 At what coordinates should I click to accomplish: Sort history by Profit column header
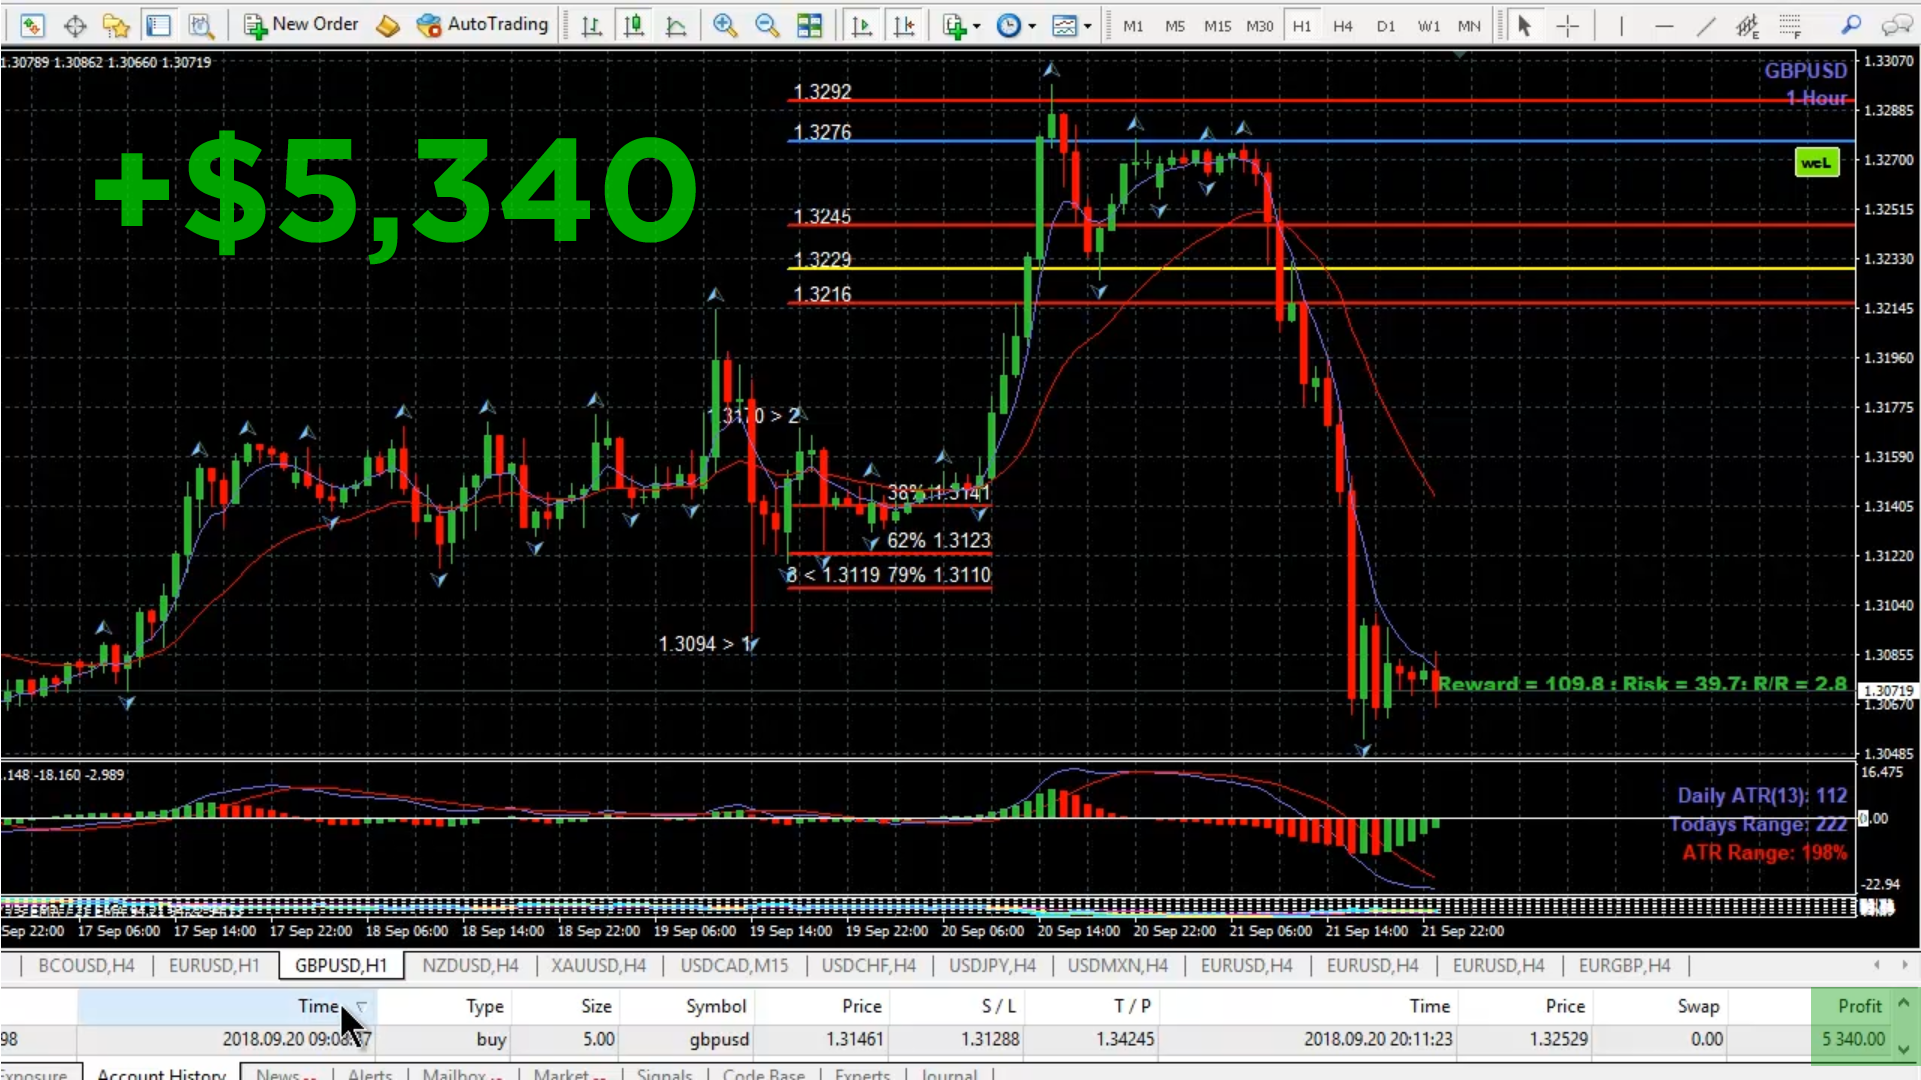1859,1006
